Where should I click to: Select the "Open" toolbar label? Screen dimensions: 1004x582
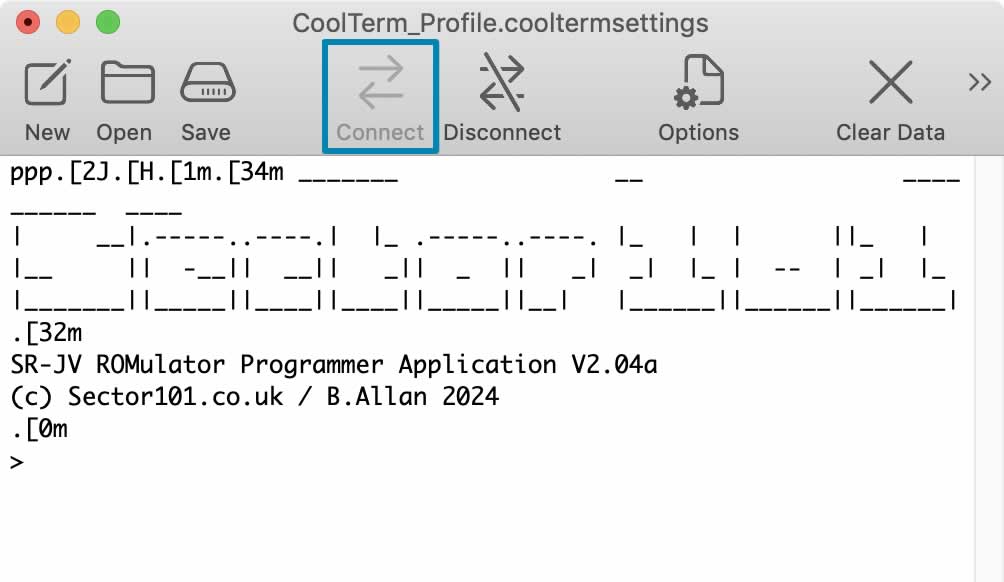click(x=124, y=133)
